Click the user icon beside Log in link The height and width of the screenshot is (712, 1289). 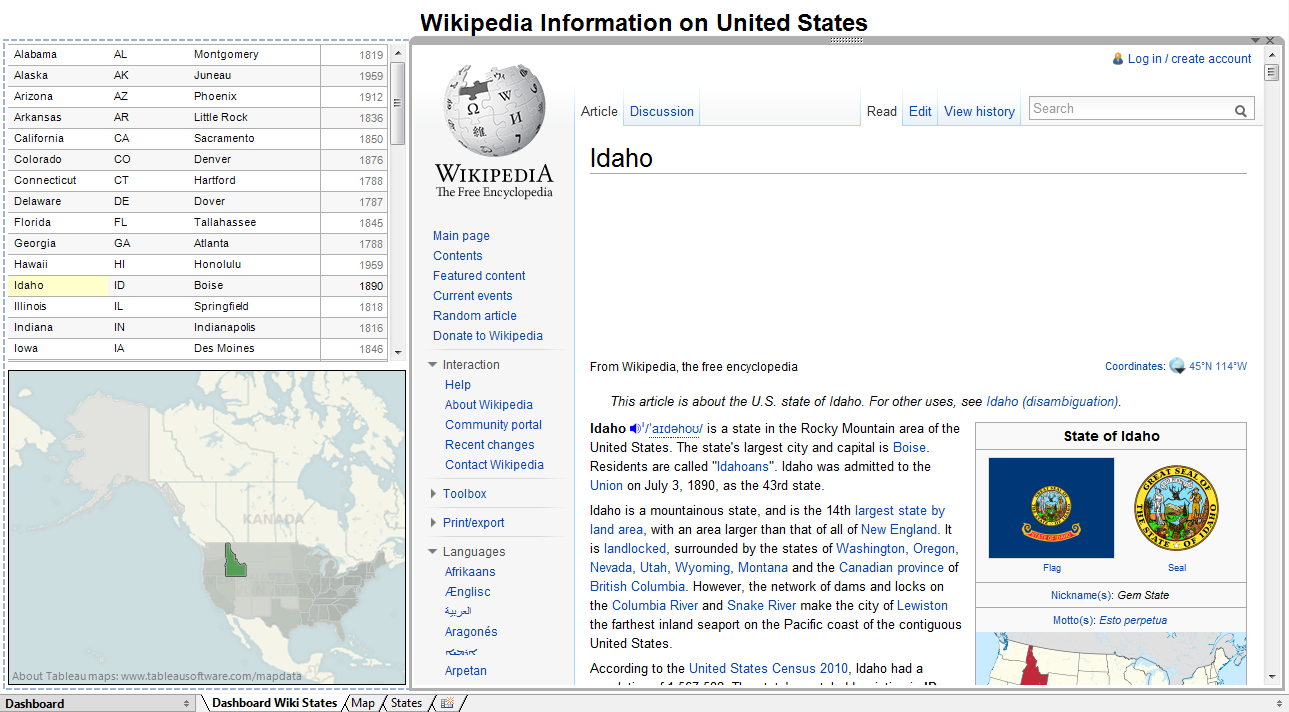pyautogui.click(x=1118, y=59)
